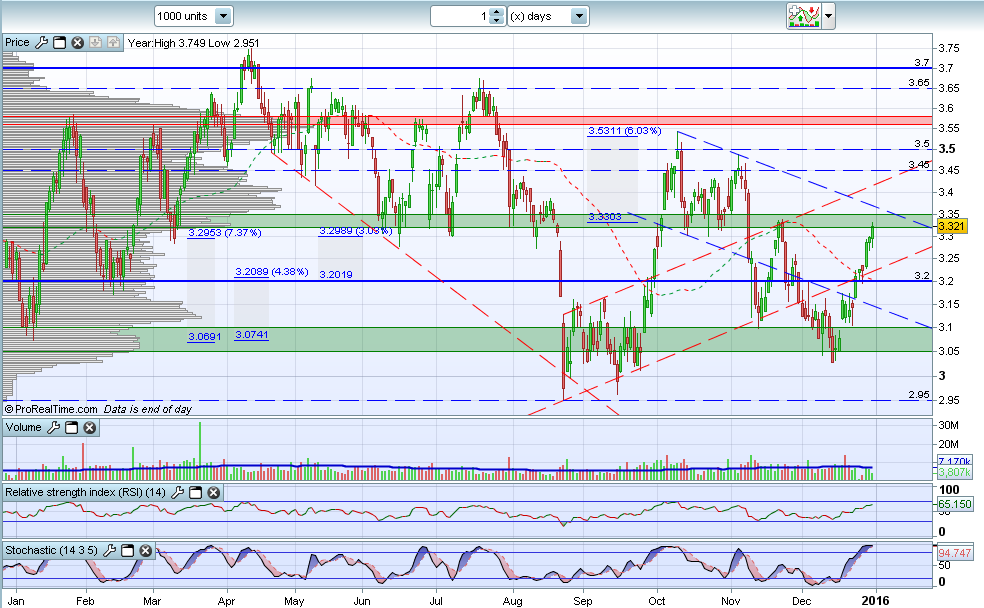
Task: Click the 3.75 price axis label
Action: [948, 48]
